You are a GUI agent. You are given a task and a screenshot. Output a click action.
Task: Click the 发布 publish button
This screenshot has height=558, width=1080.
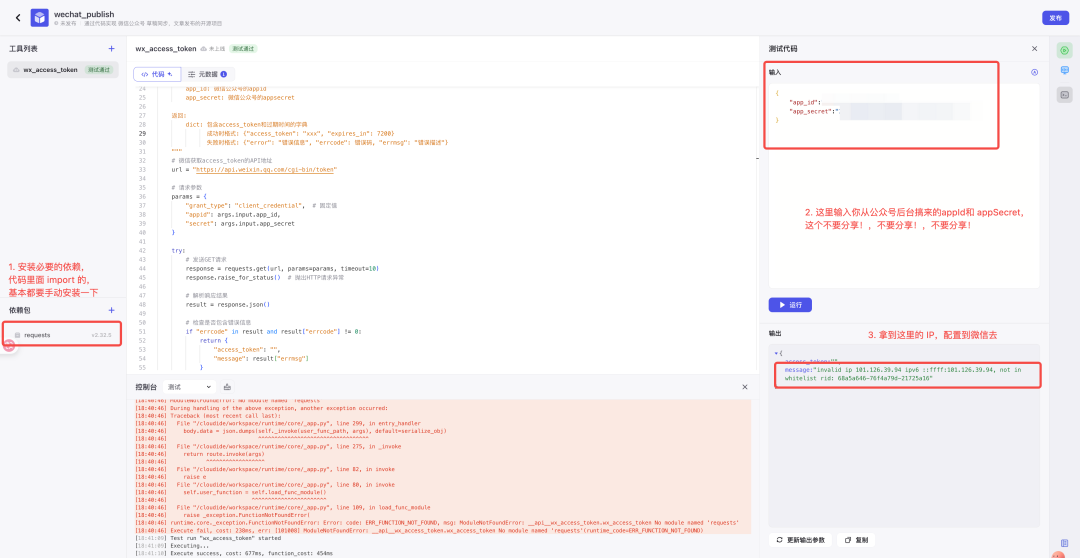pyautogui.click(x=1055, y=18)
